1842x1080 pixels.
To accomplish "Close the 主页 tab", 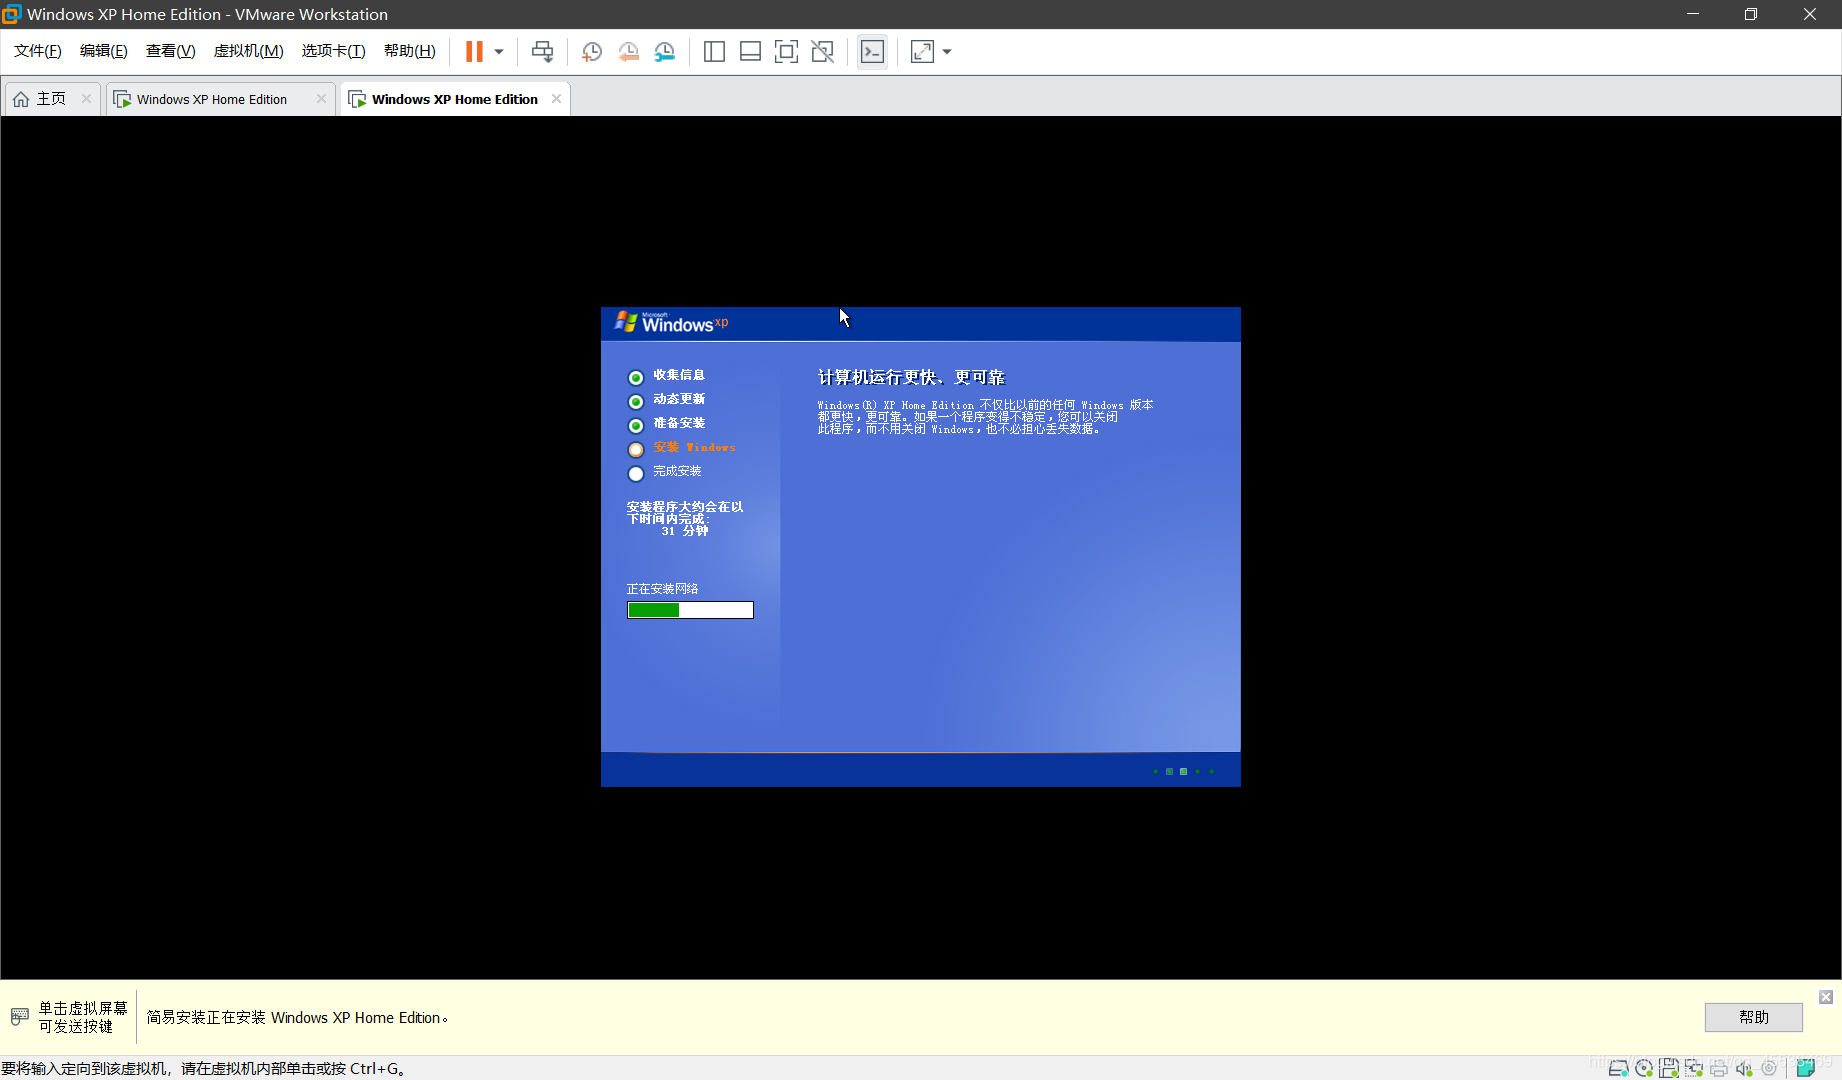I will point(86,99).
